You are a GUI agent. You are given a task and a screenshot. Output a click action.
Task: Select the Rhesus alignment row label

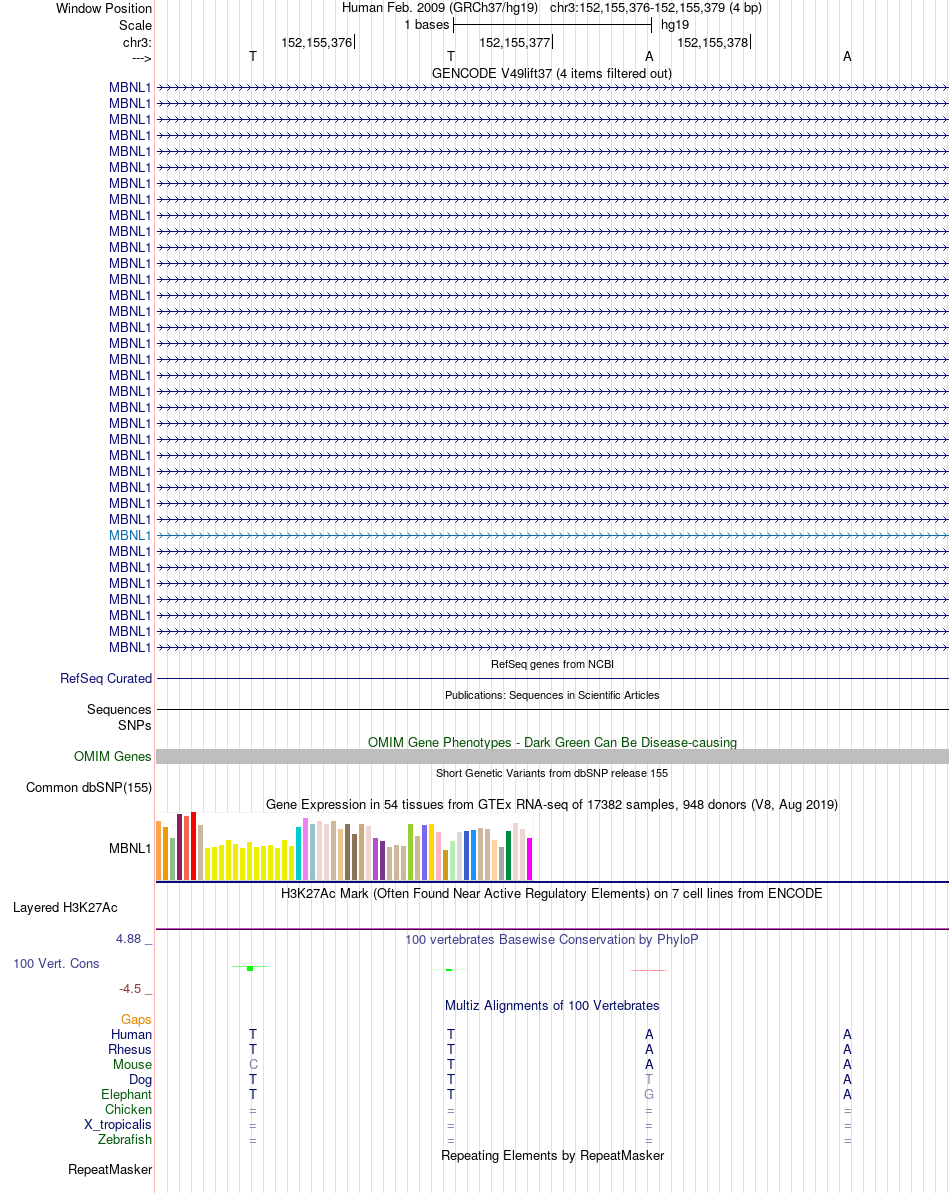130,1050
